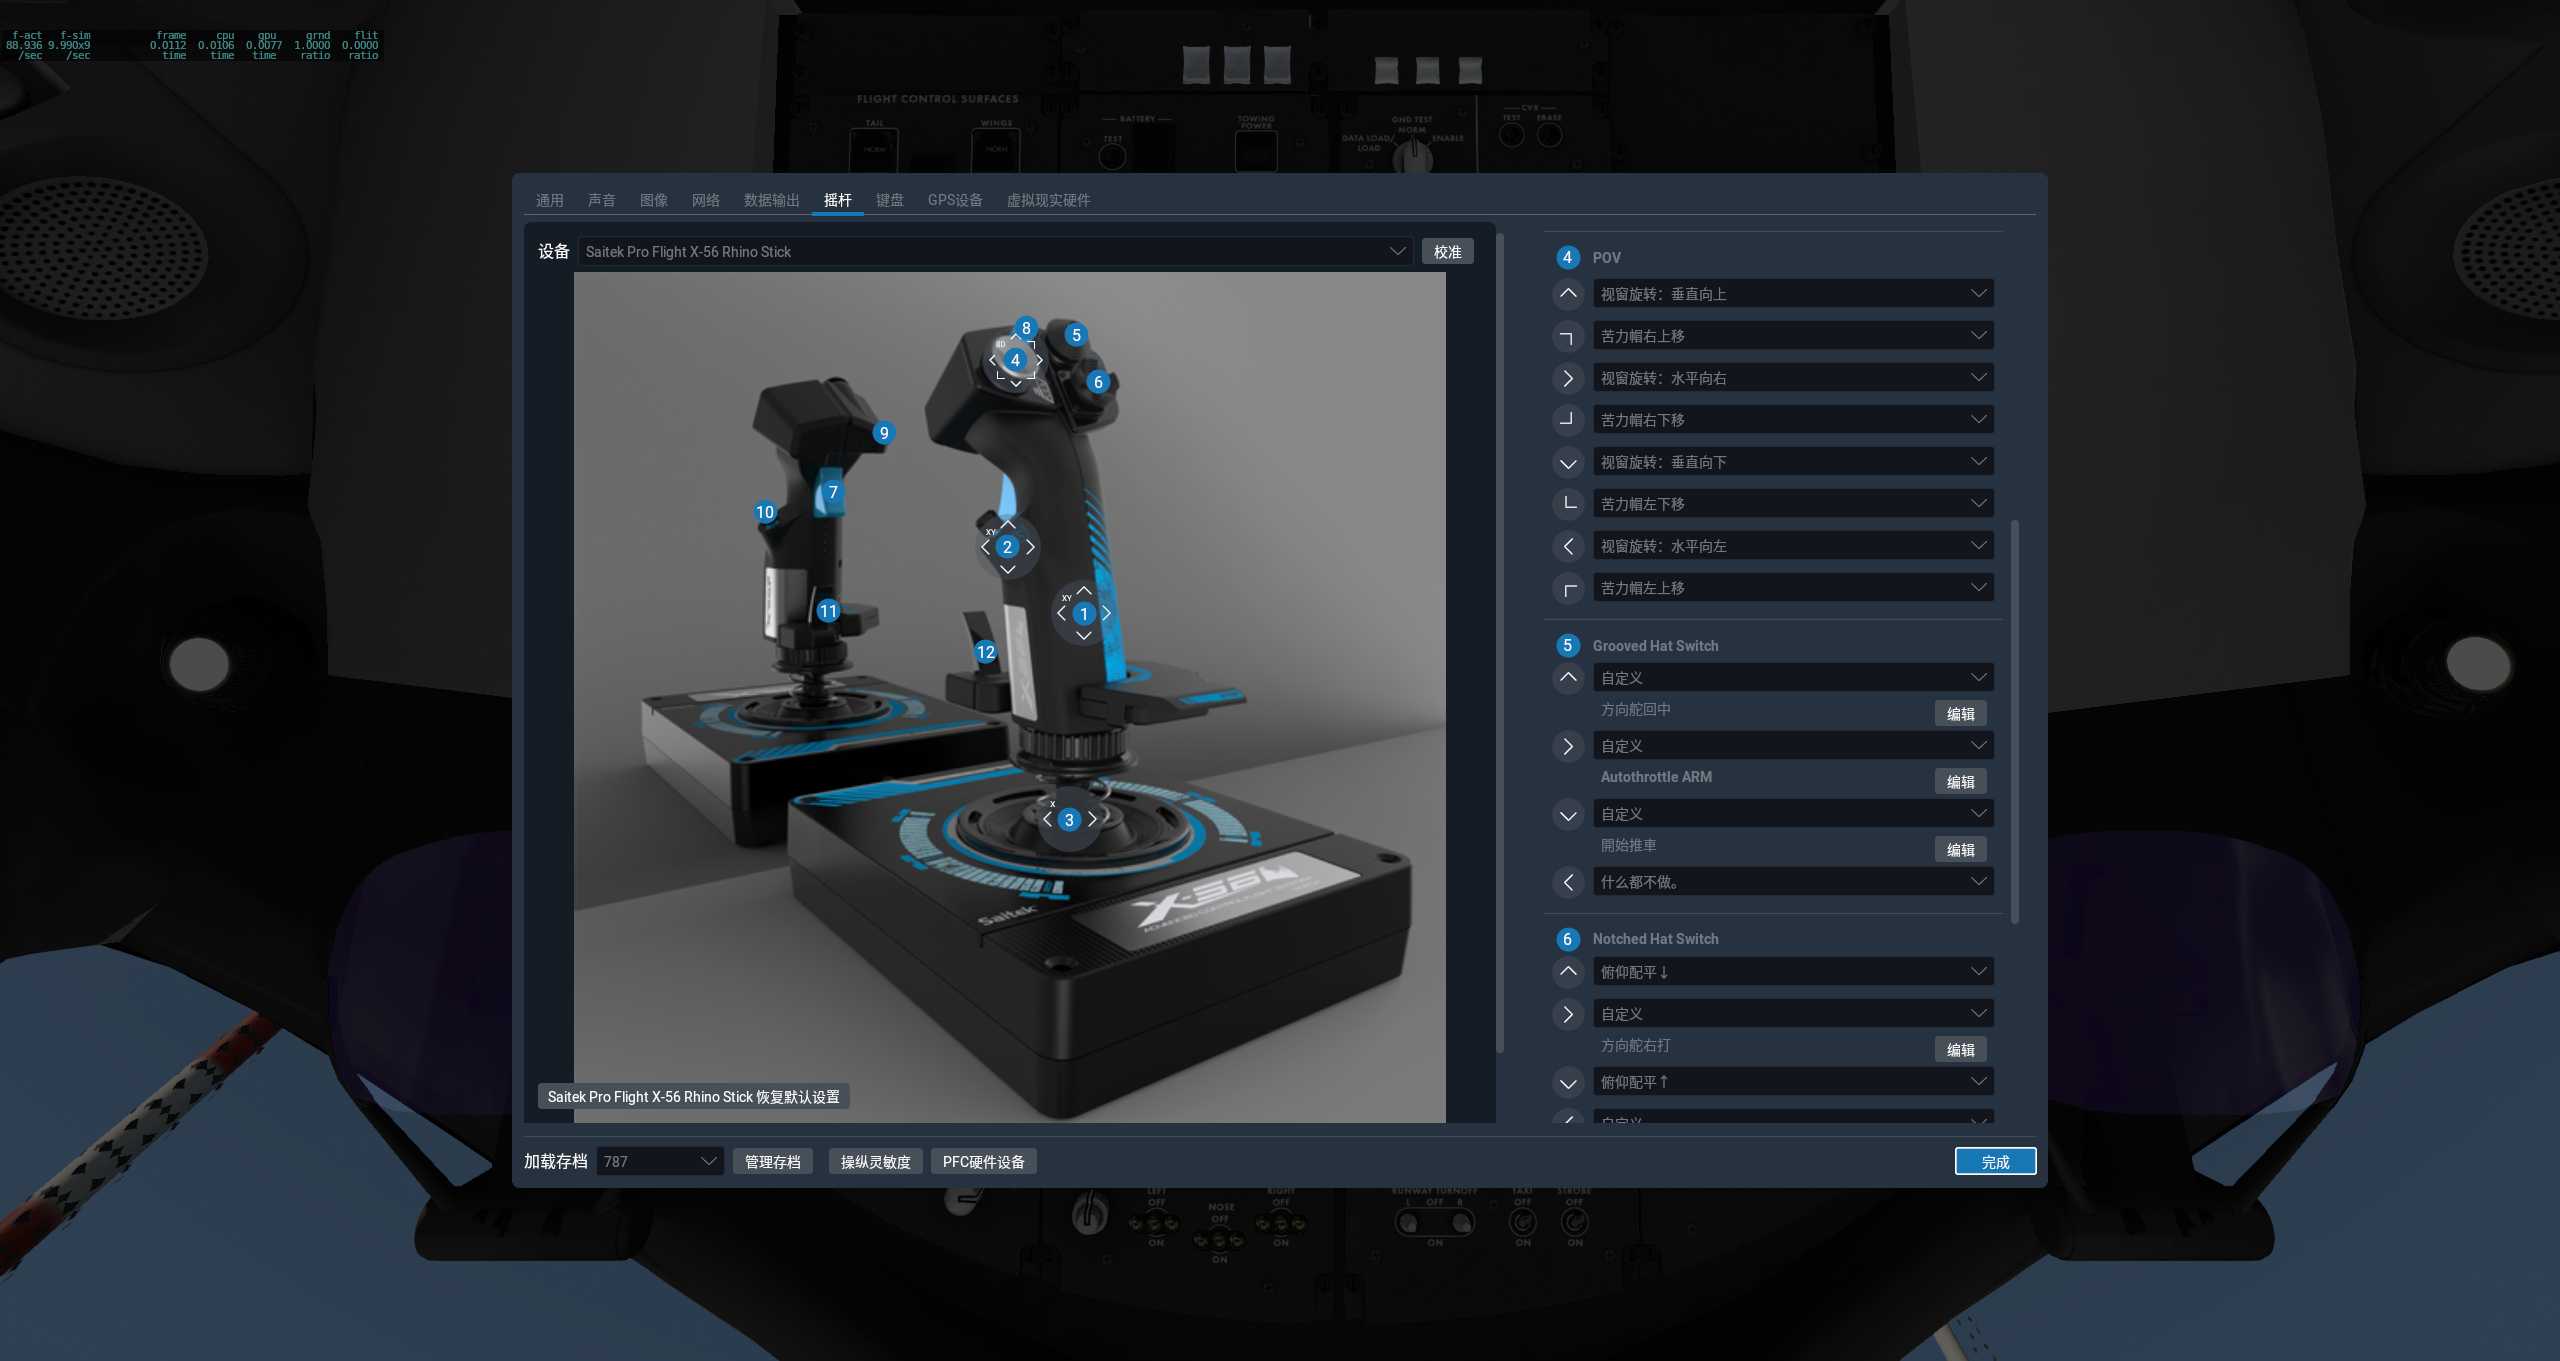2560x1361 pixels.
Task: Open the 787 profile dropdown
Action: [660, 1161]
